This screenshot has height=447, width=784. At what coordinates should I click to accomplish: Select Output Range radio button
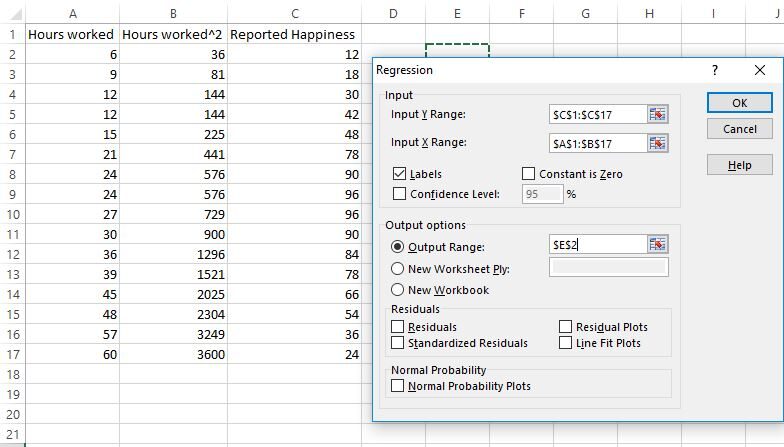tap(398, 246)
